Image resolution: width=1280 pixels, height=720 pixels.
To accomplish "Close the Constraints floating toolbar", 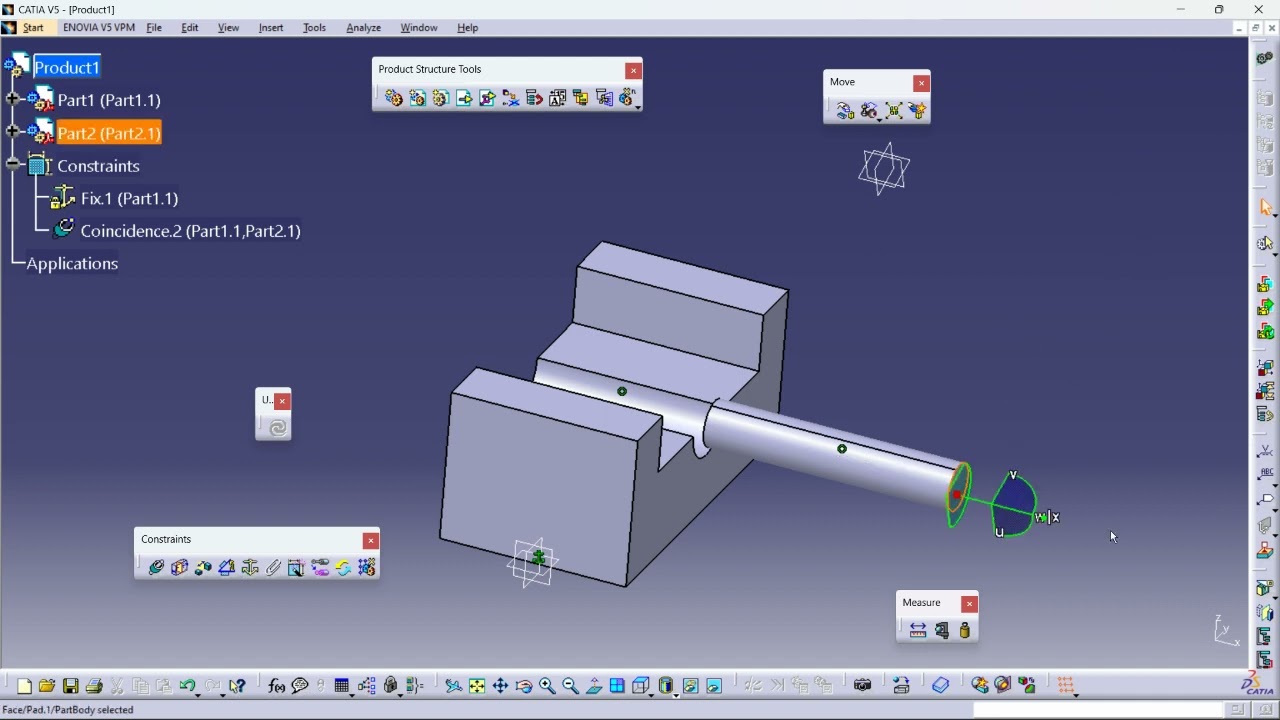I will coord(371,540).
